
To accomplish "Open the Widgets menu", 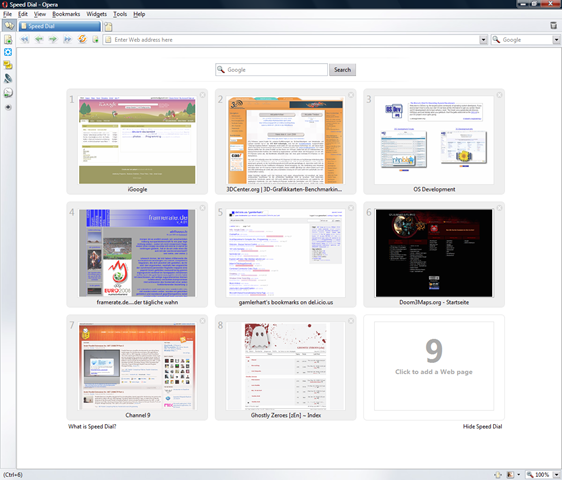I will tap(96, 14).
